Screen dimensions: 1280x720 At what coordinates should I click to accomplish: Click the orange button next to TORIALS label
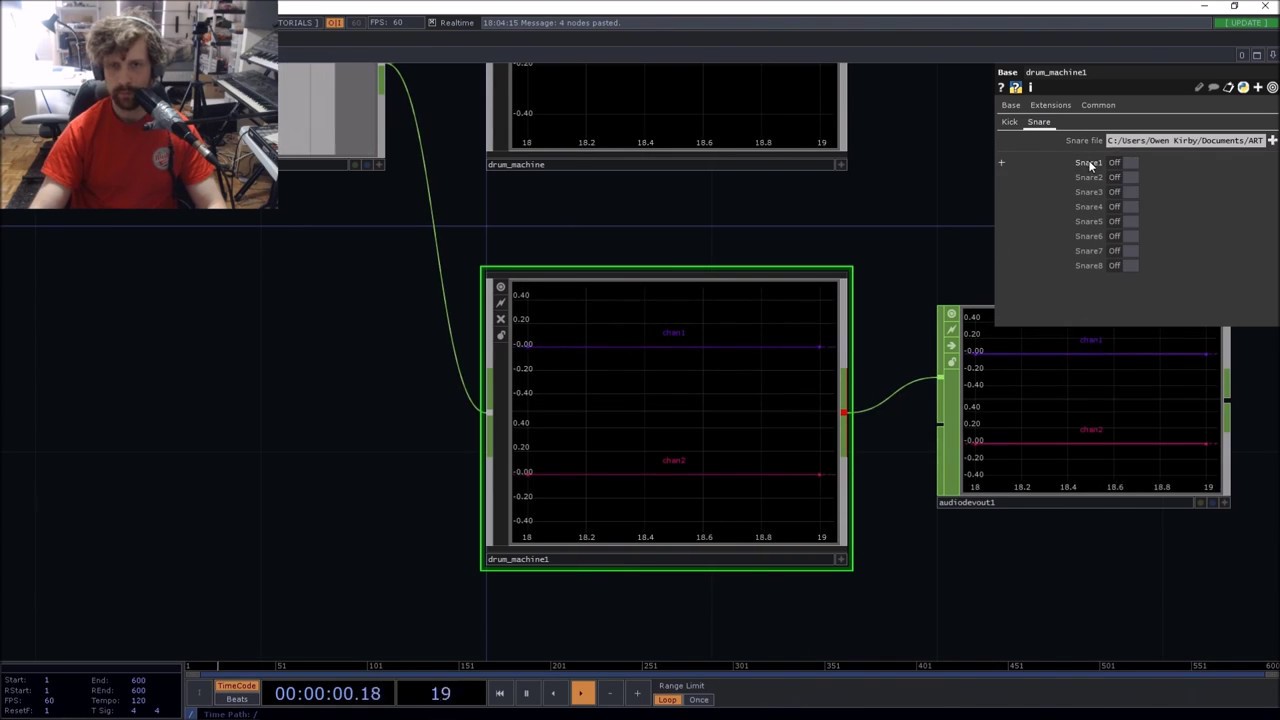pos(335,22)
